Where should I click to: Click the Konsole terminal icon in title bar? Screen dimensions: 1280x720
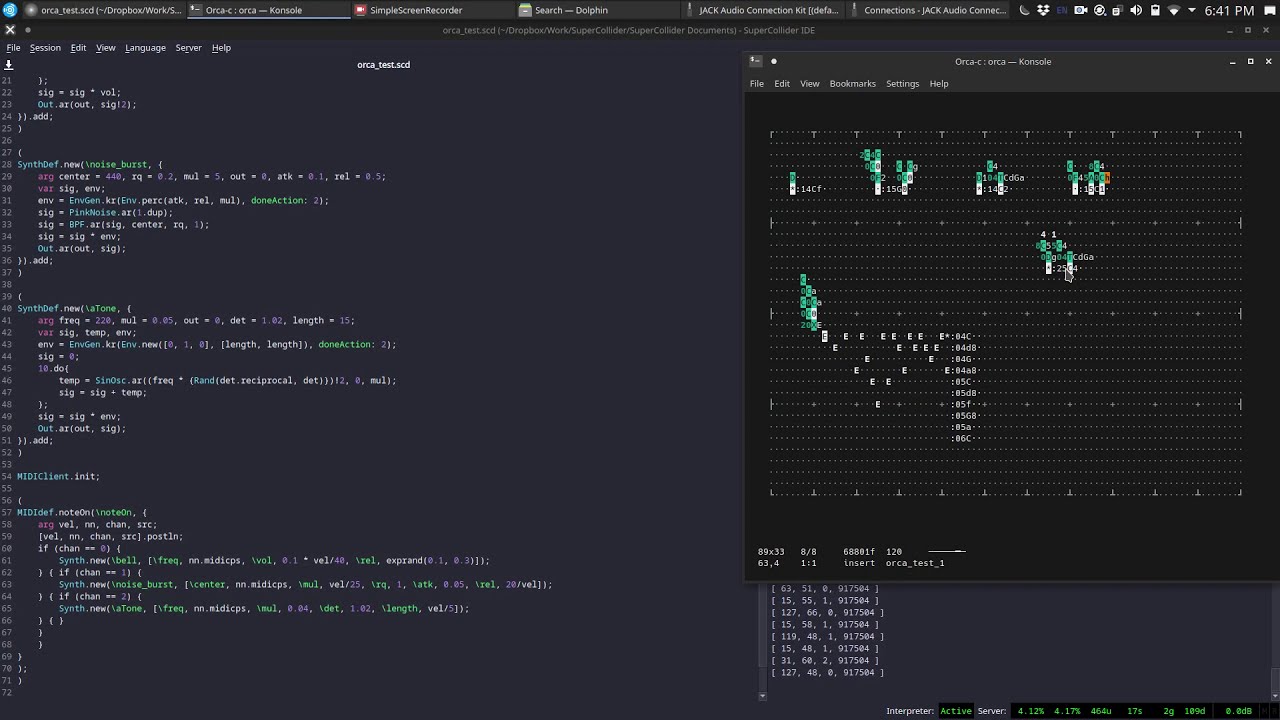pos(756,61)
